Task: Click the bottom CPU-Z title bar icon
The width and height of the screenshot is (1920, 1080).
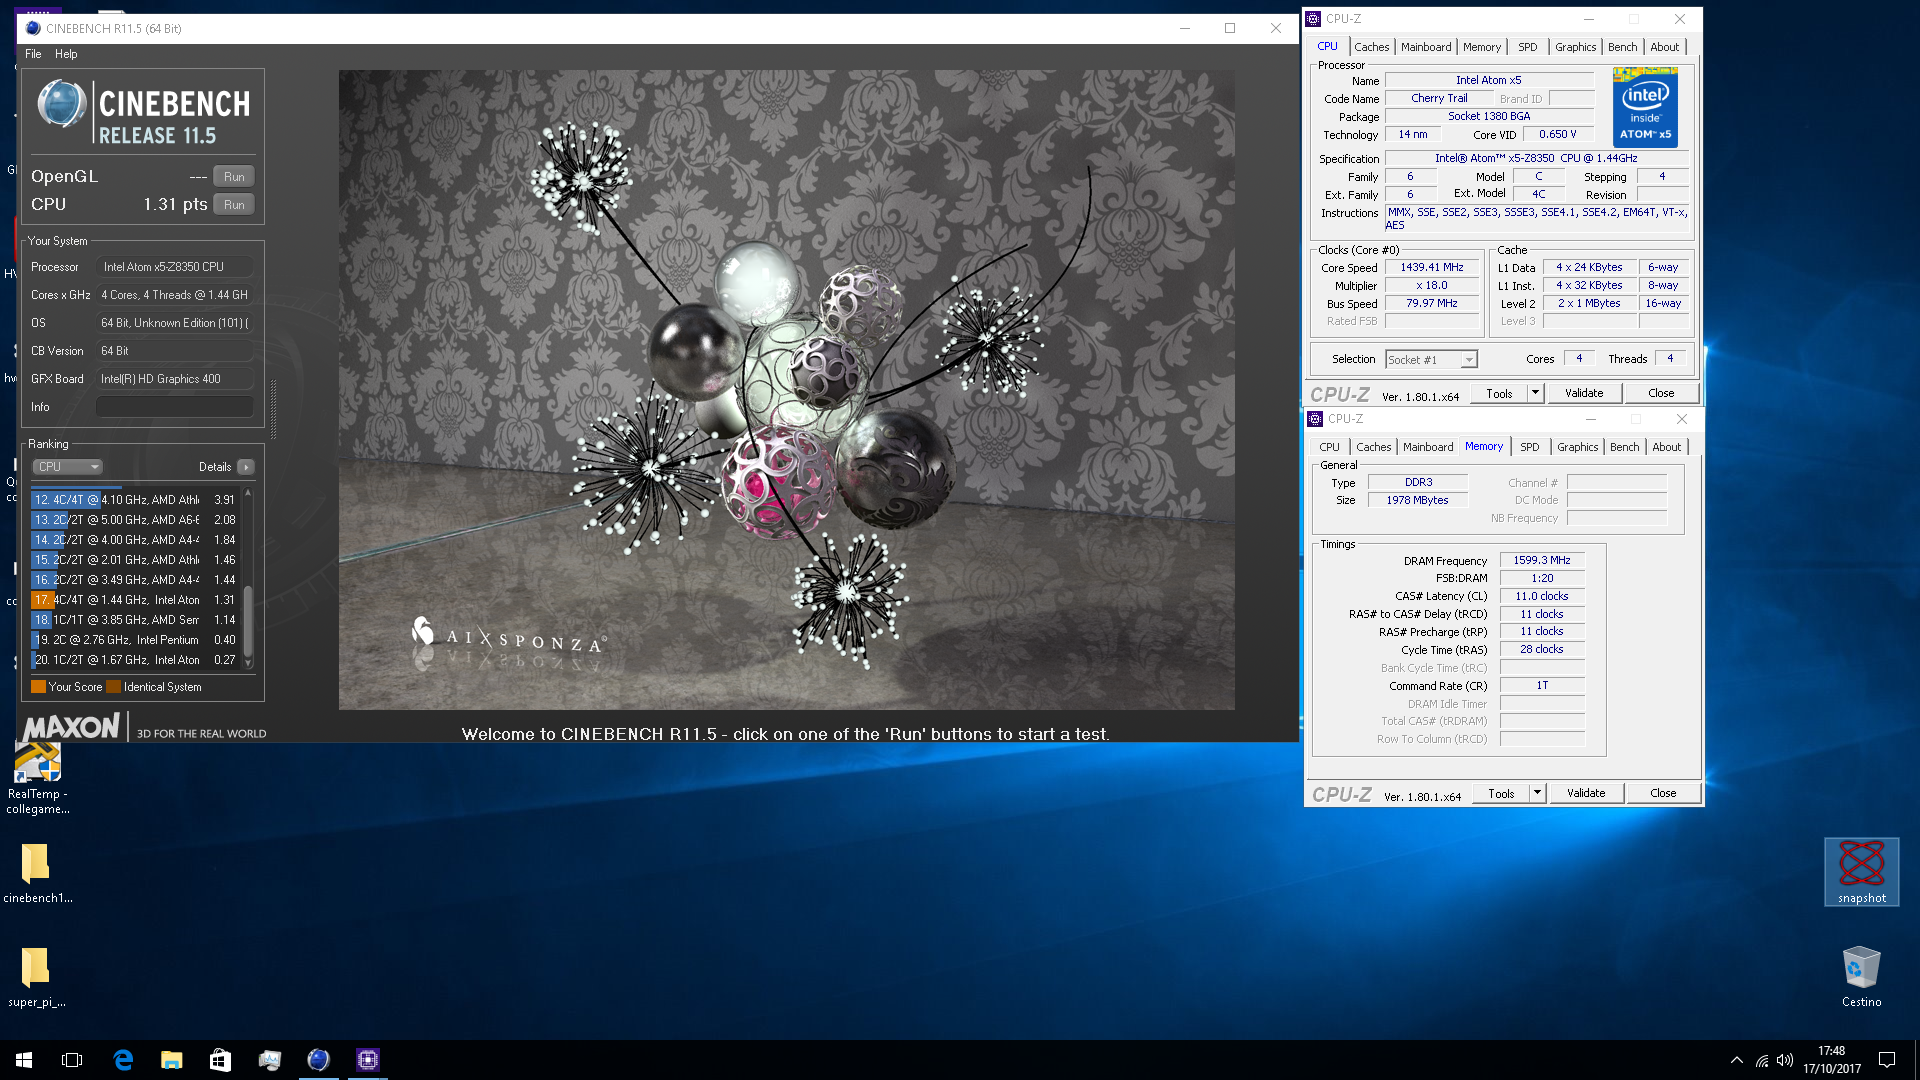Action: point(1316,419)
